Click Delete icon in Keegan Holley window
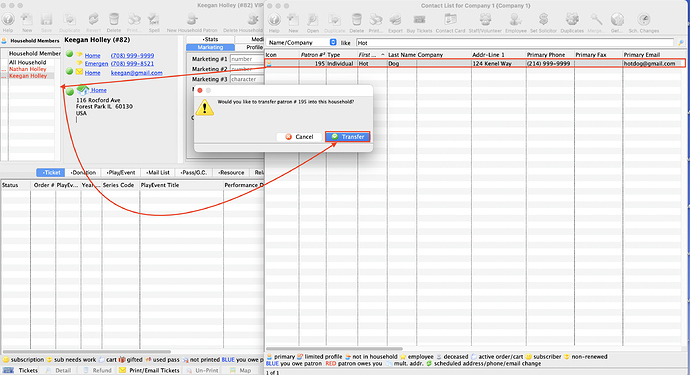 point(114,19)
